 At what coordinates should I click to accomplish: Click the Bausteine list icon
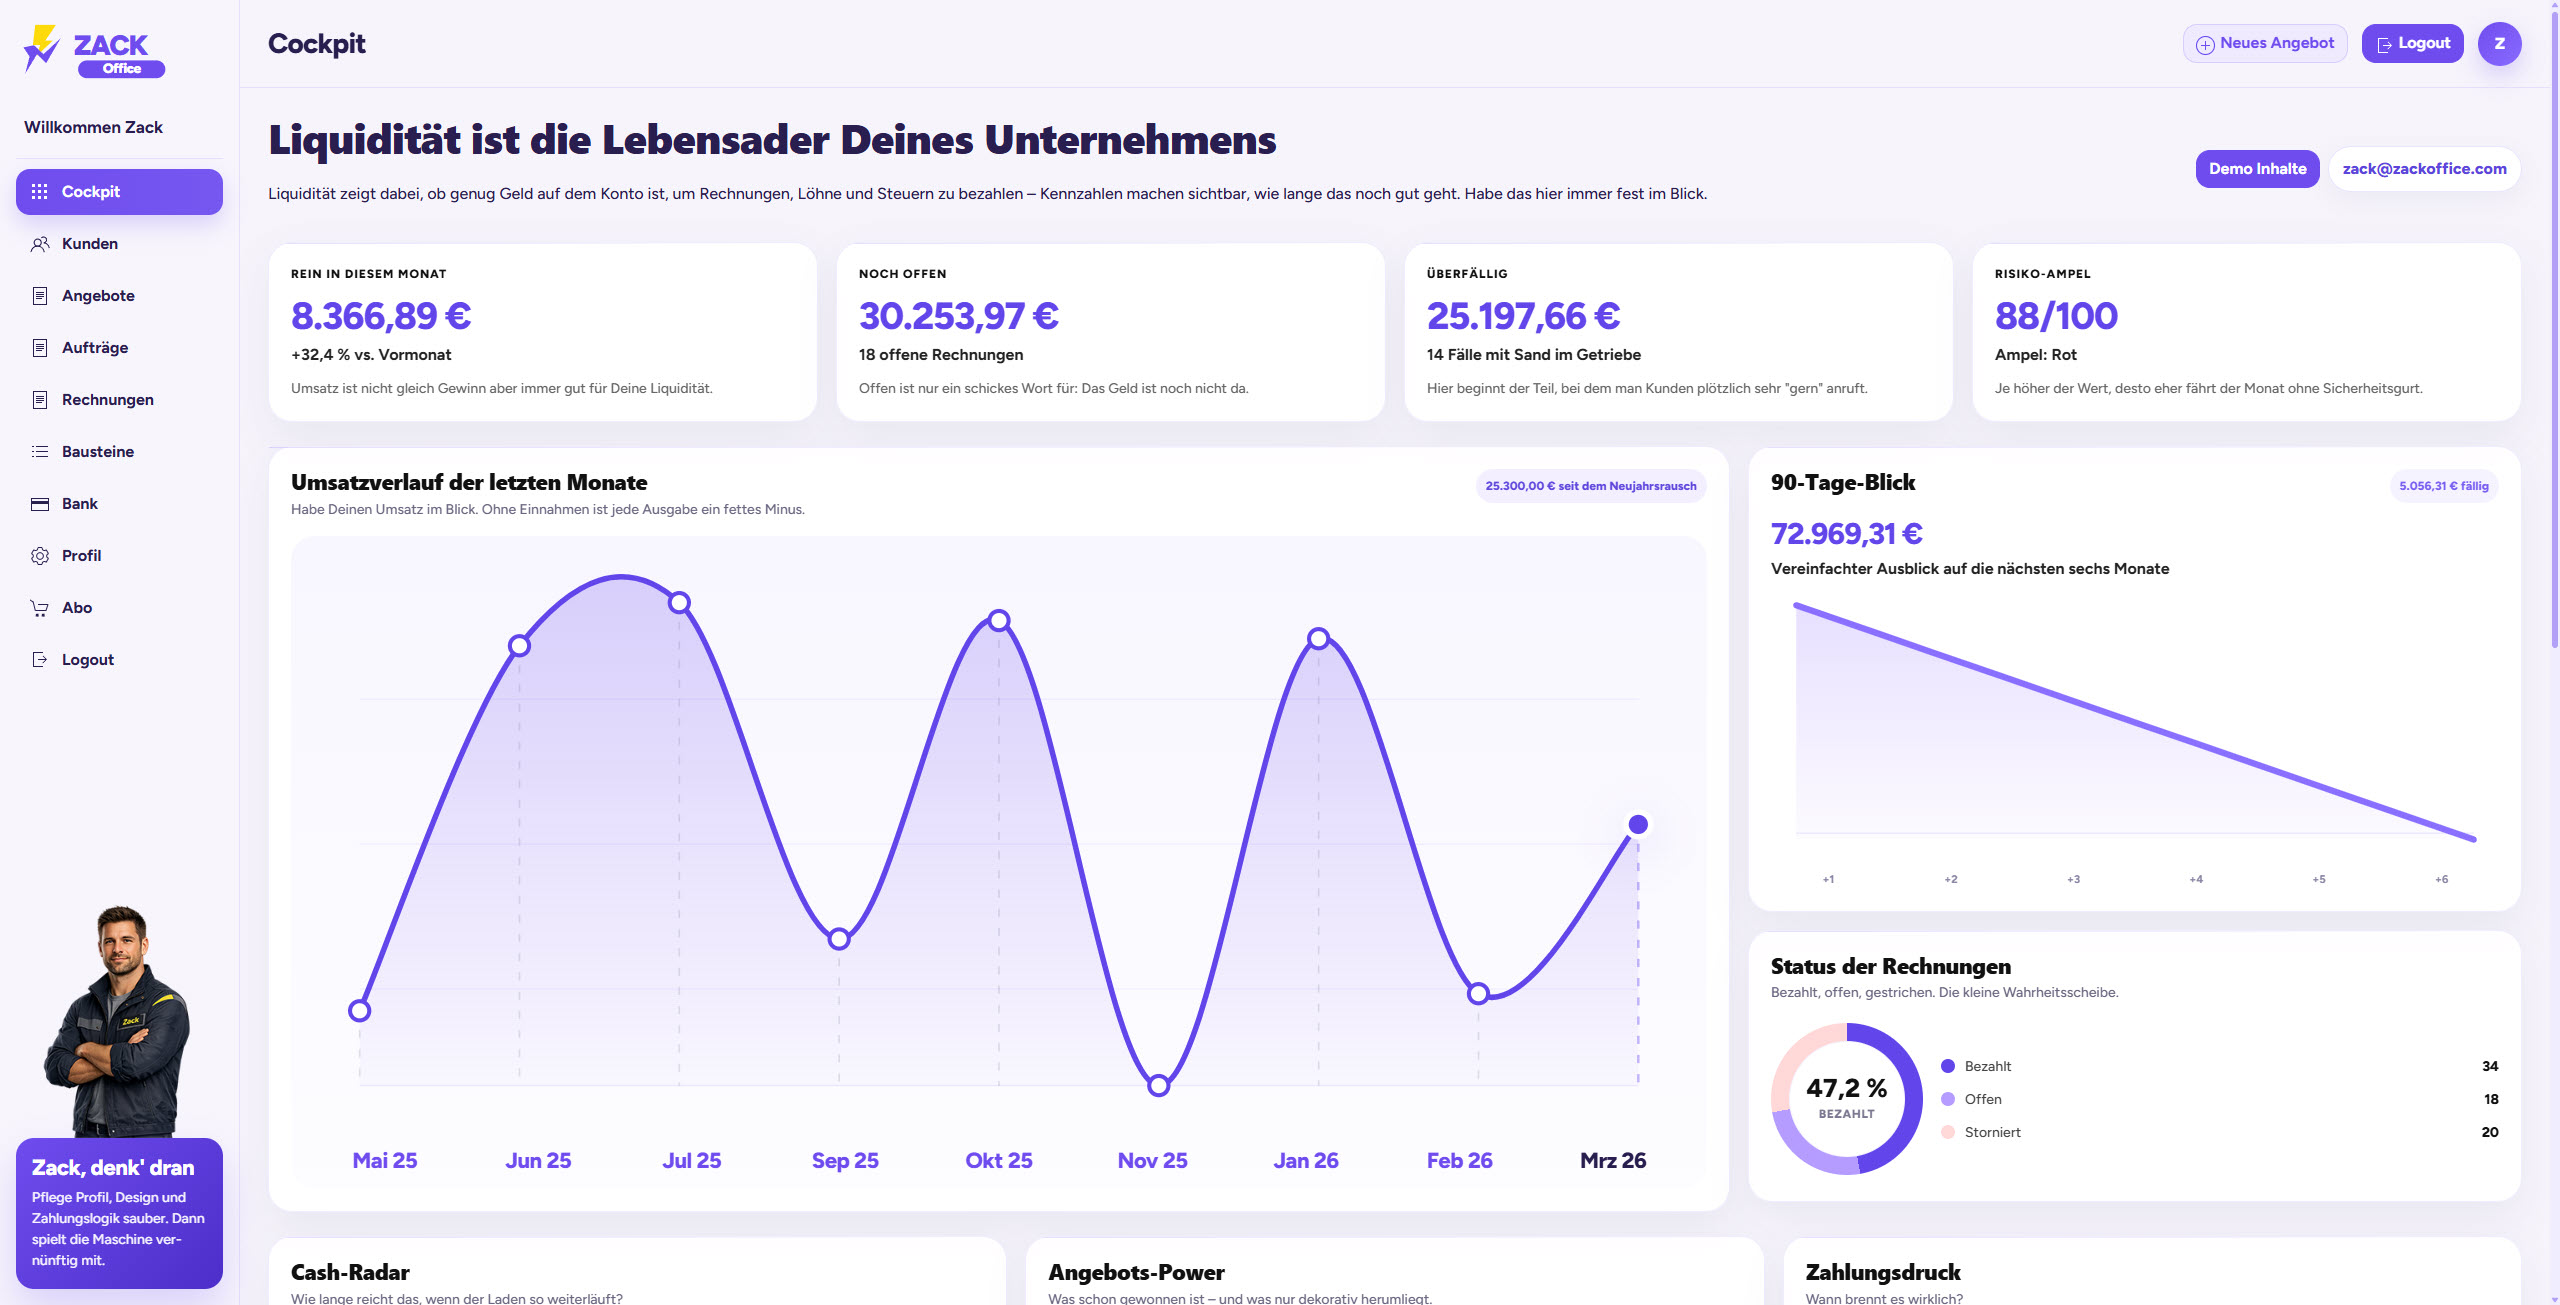(40, 452)
